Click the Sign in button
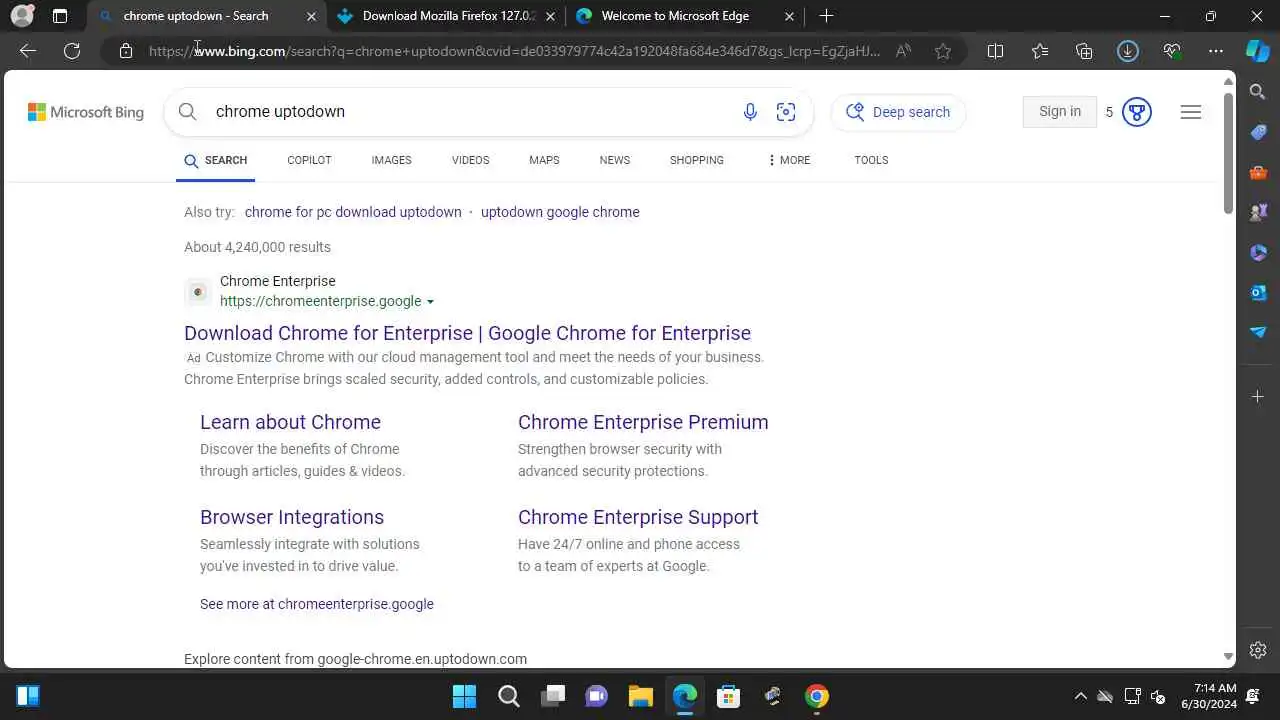The width and height of the screenshot is (1280, 720). [1060, 112]
